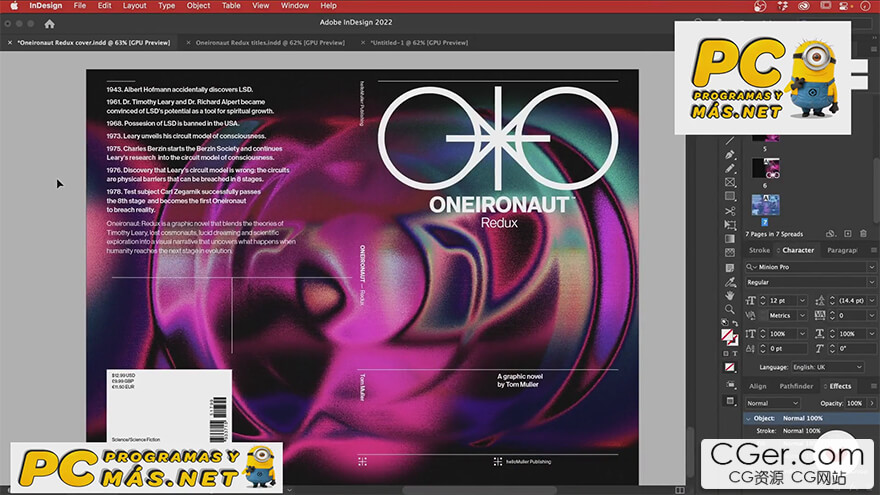The image size is (880, 495).
Task: Switch to the Pathfinder panel tab
Action: pyautogui.click(x=796, y=386)
